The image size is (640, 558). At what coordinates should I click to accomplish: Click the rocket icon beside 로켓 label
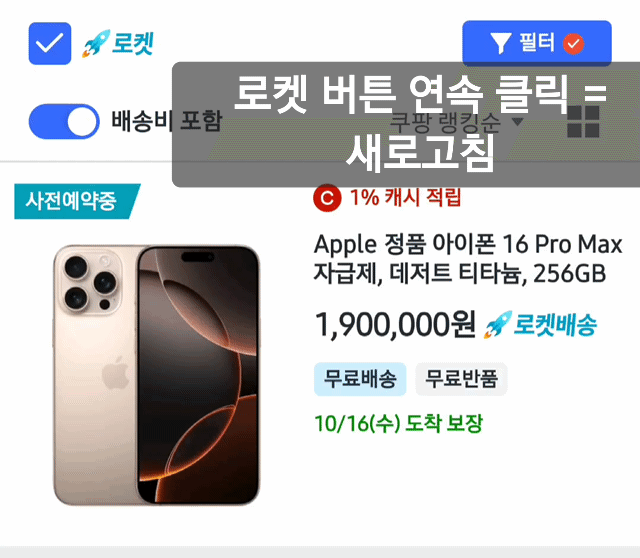click(x=96, y=43)
